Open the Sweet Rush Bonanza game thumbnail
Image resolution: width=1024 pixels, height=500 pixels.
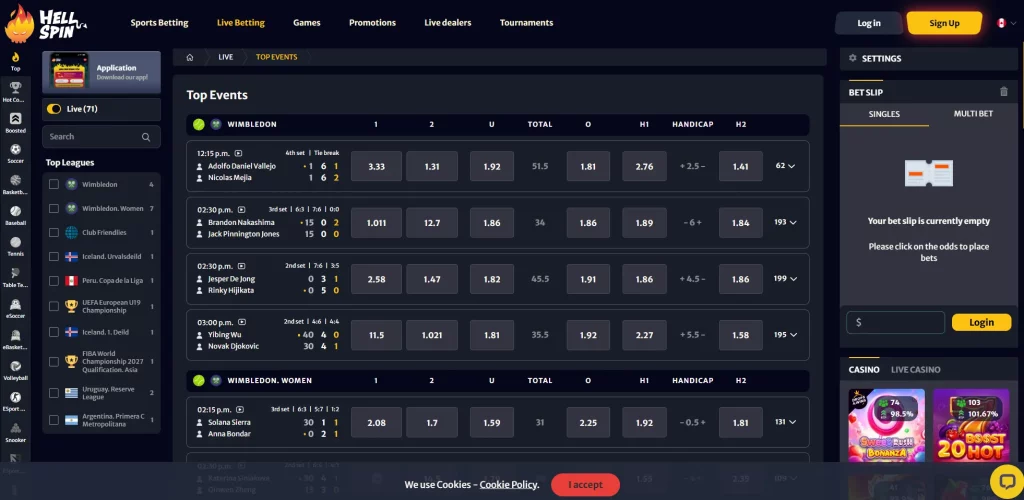pos(887,426)
